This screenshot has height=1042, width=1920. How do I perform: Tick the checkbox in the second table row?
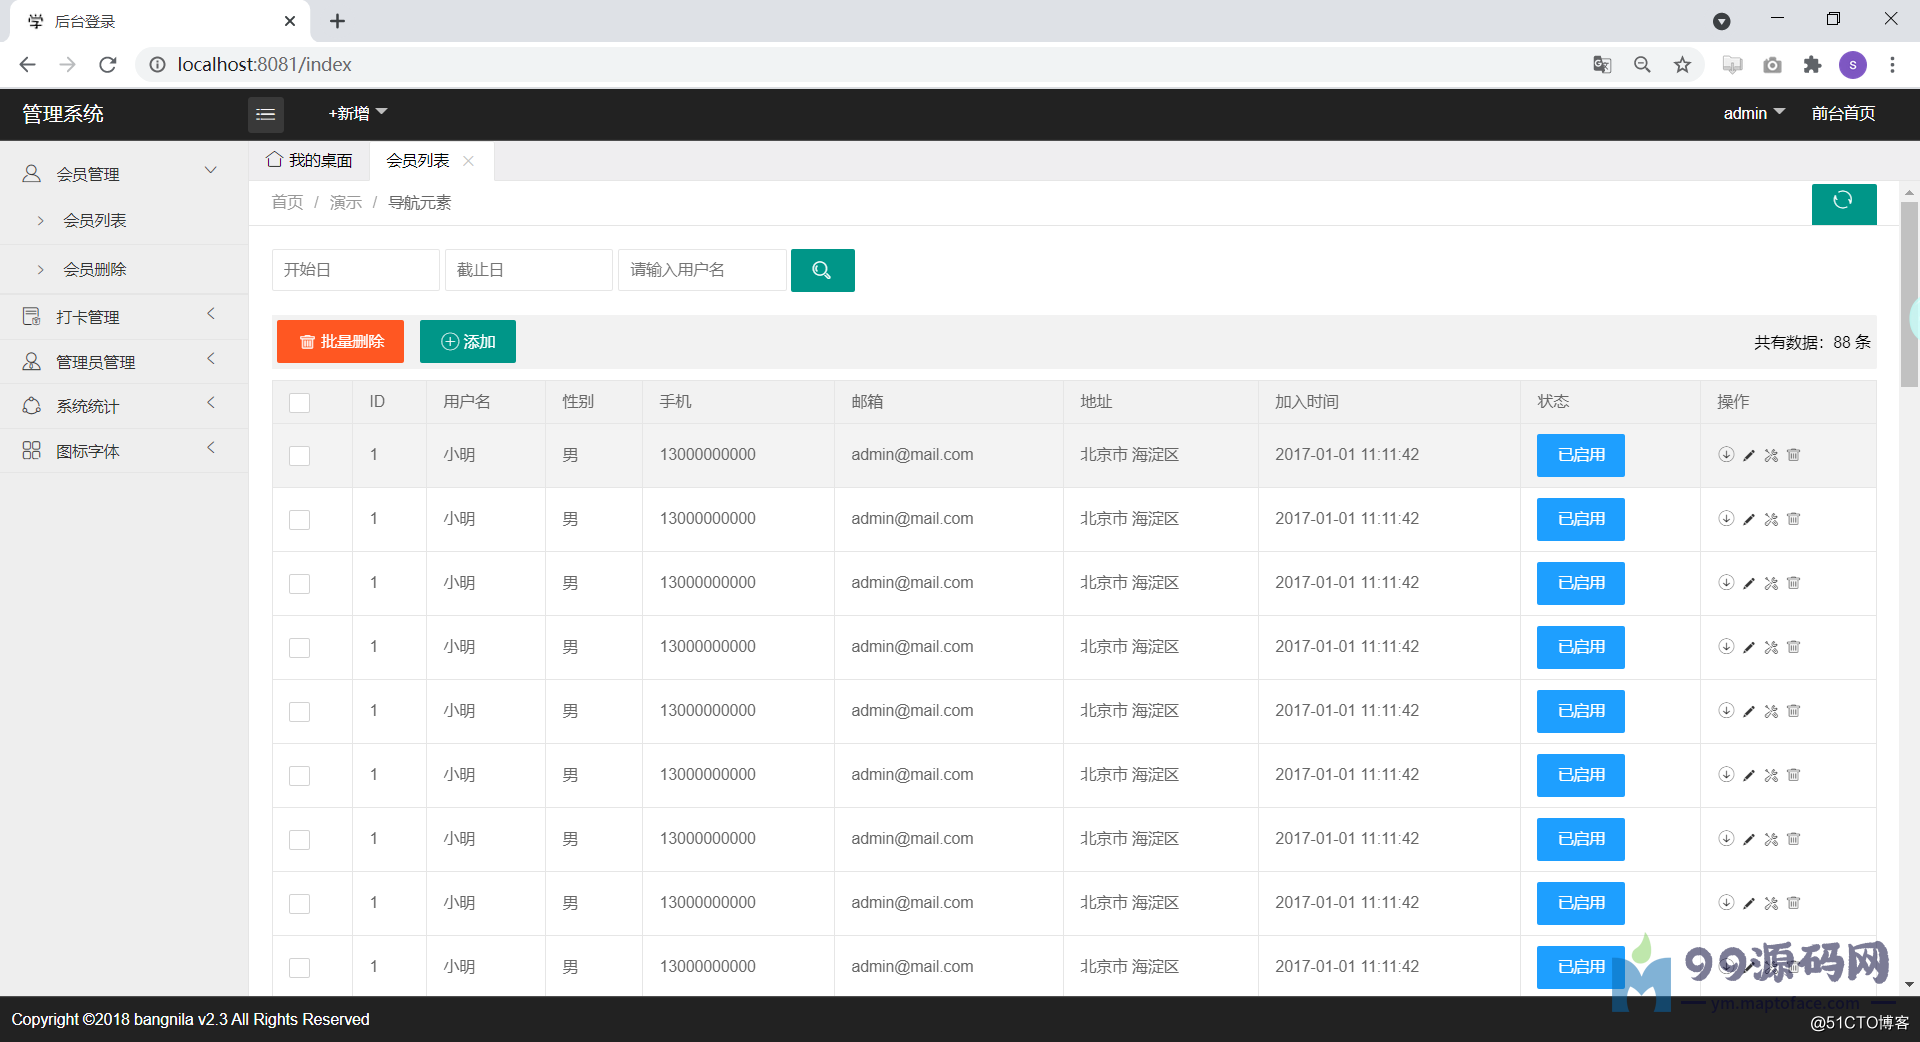[299, 520]
